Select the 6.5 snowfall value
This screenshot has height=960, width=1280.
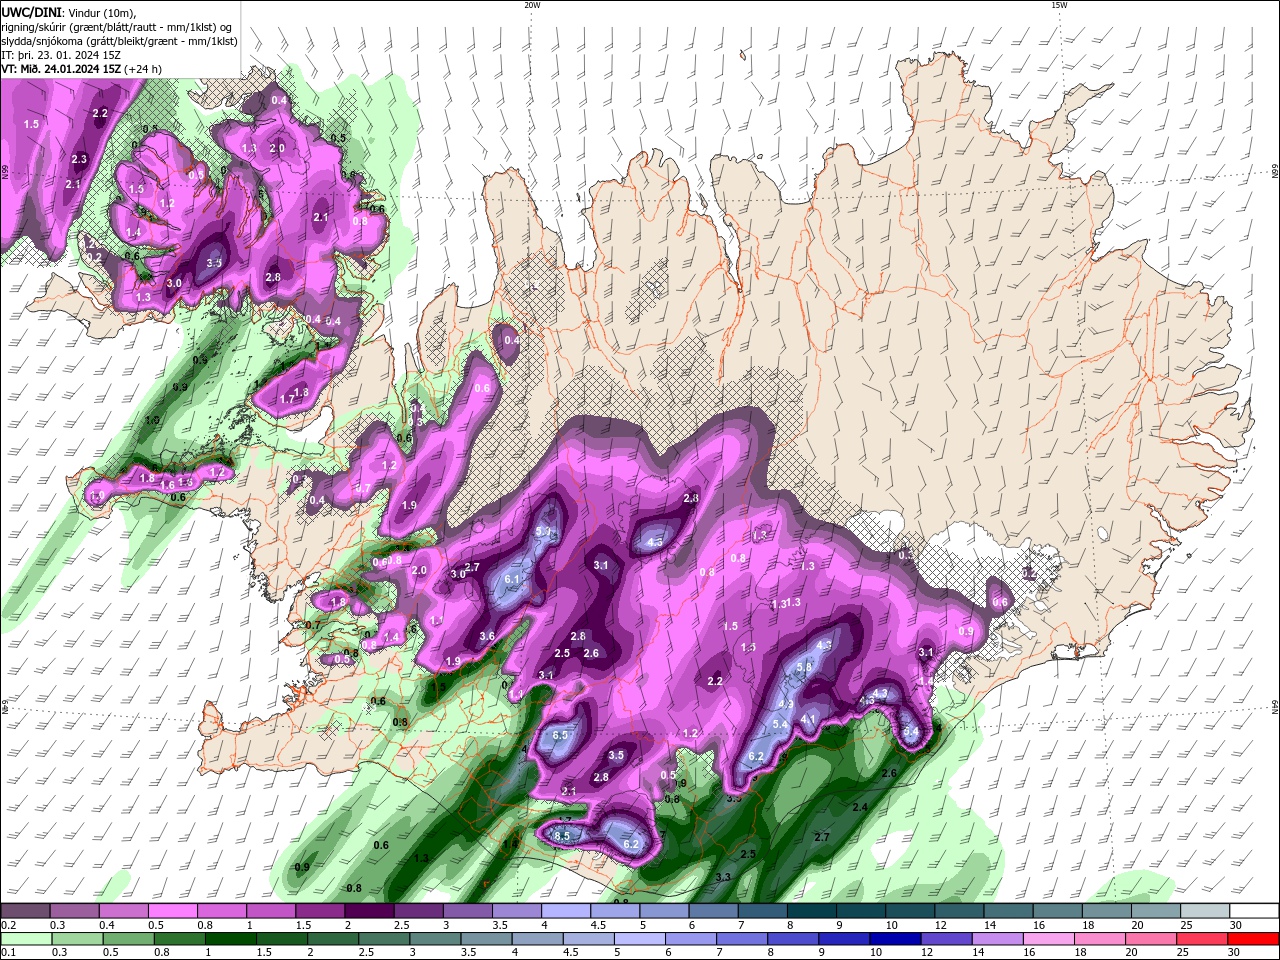[x=560, y=735]
